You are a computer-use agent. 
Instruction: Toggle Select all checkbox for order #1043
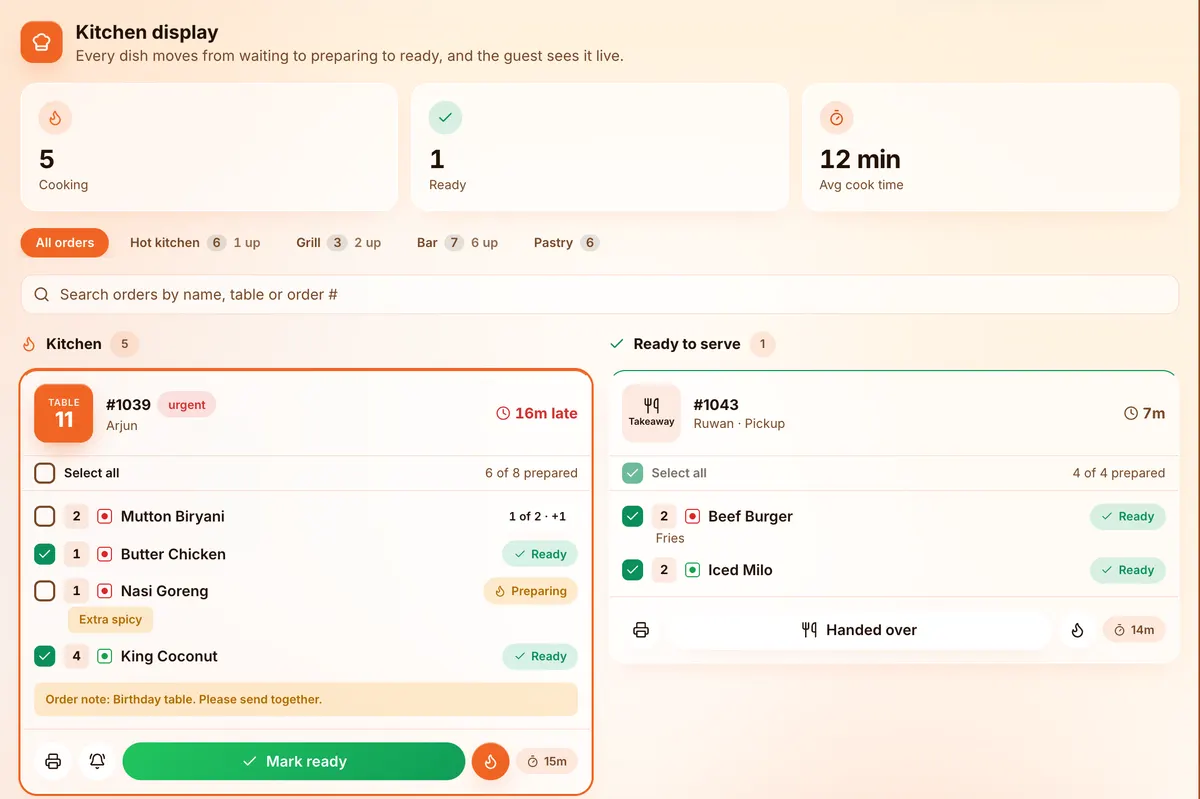(x=632, y=473)
